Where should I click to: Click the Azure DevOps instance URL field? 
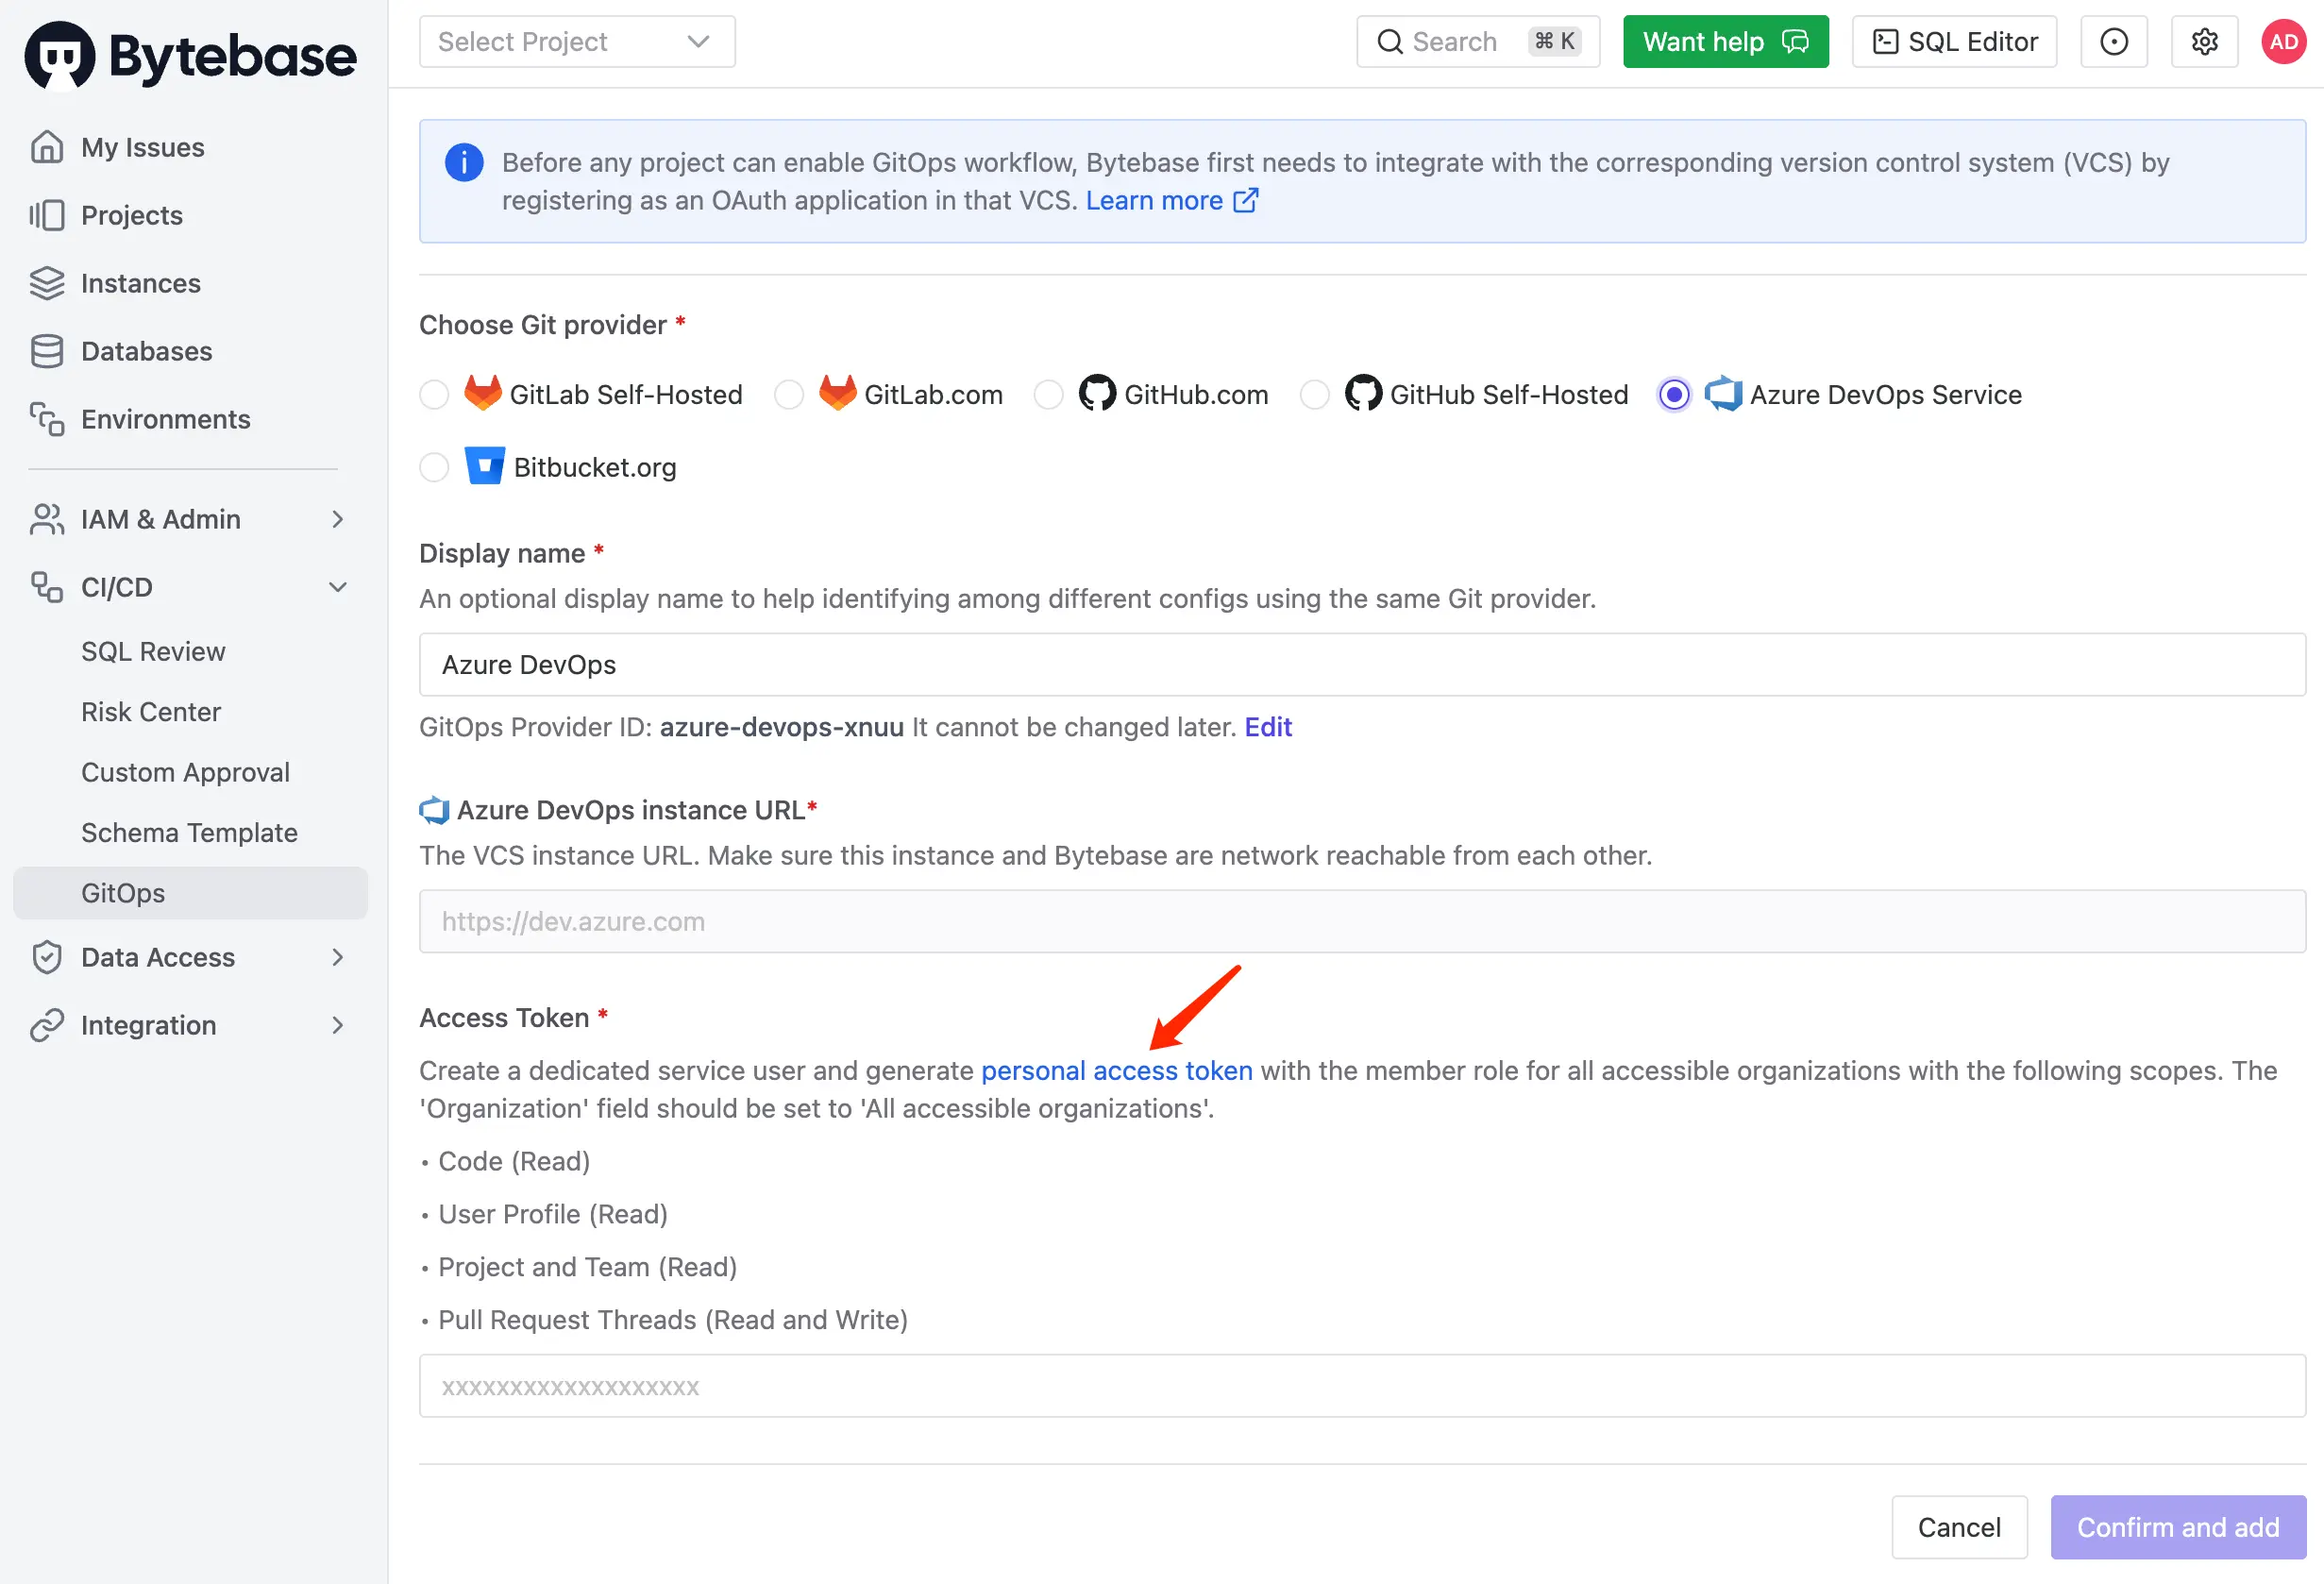pyautogui.click(x=1362, y=921)
